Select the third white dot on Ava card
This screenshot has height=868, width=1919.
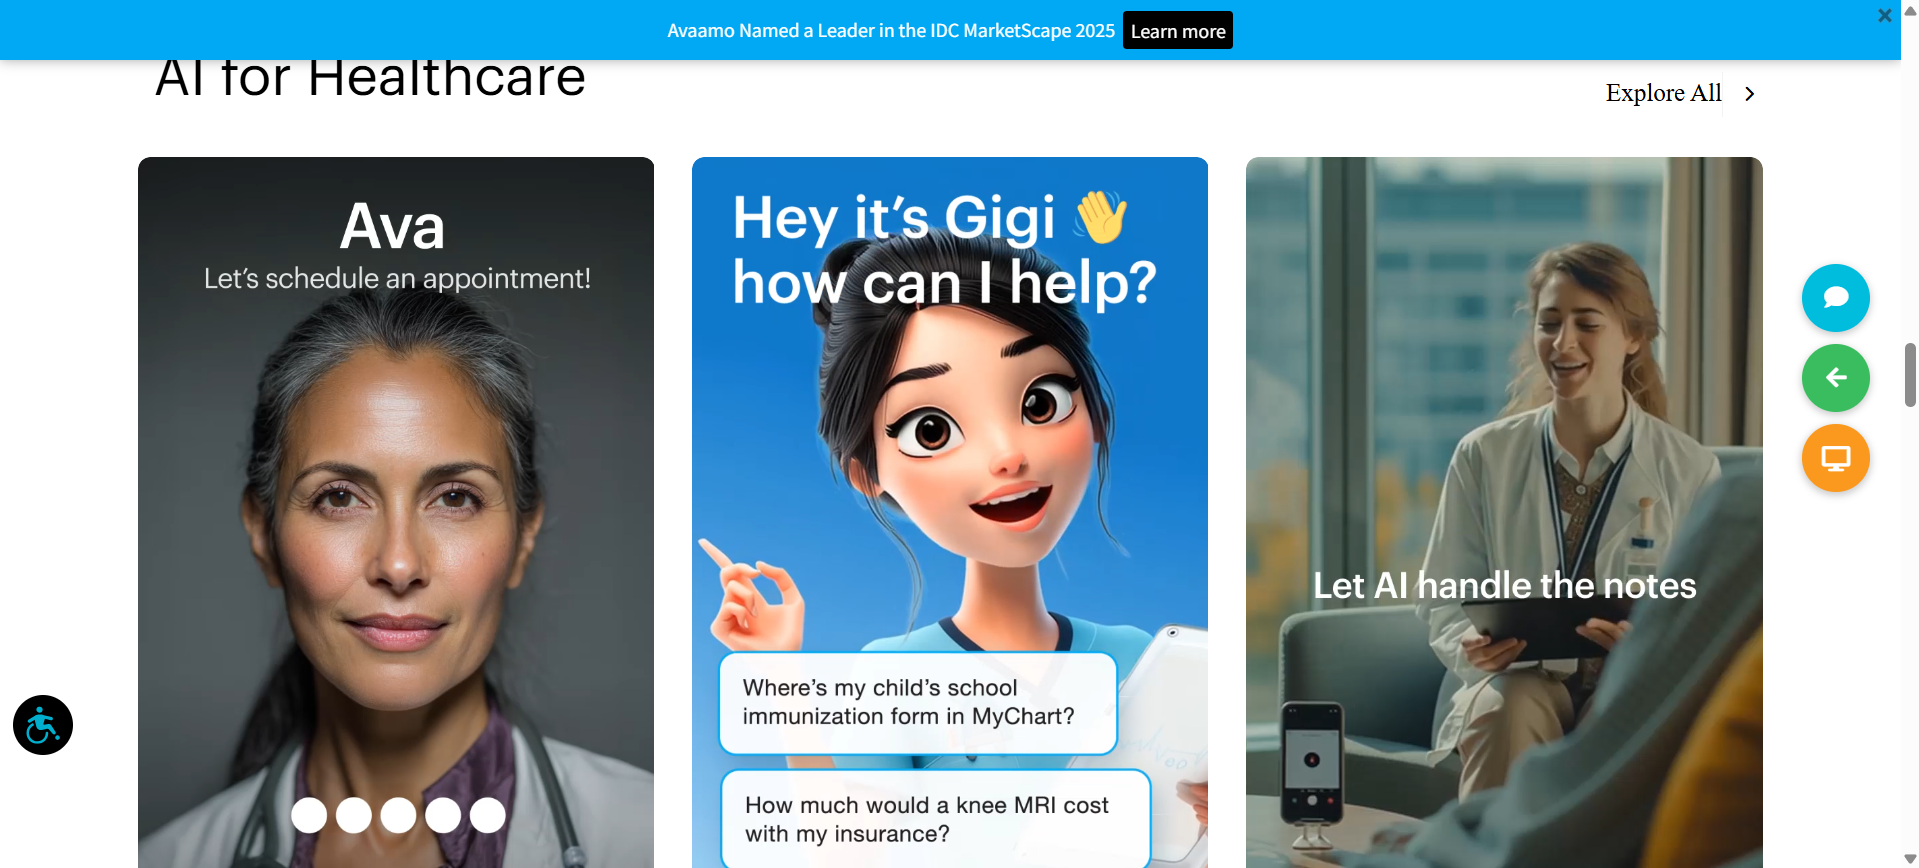click(398, 815)
